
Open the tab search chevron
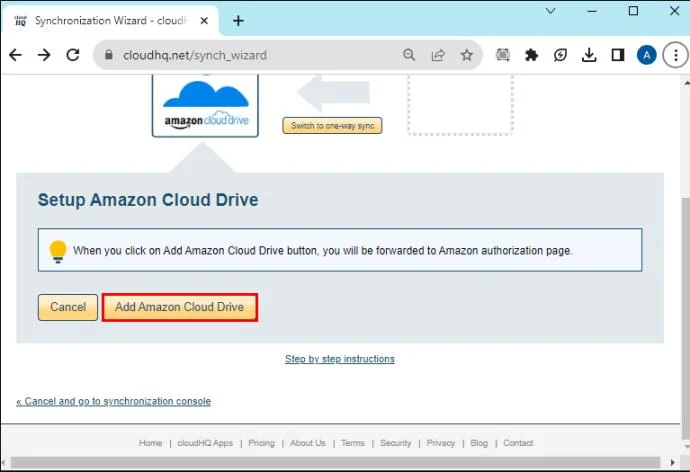point(551,11)
